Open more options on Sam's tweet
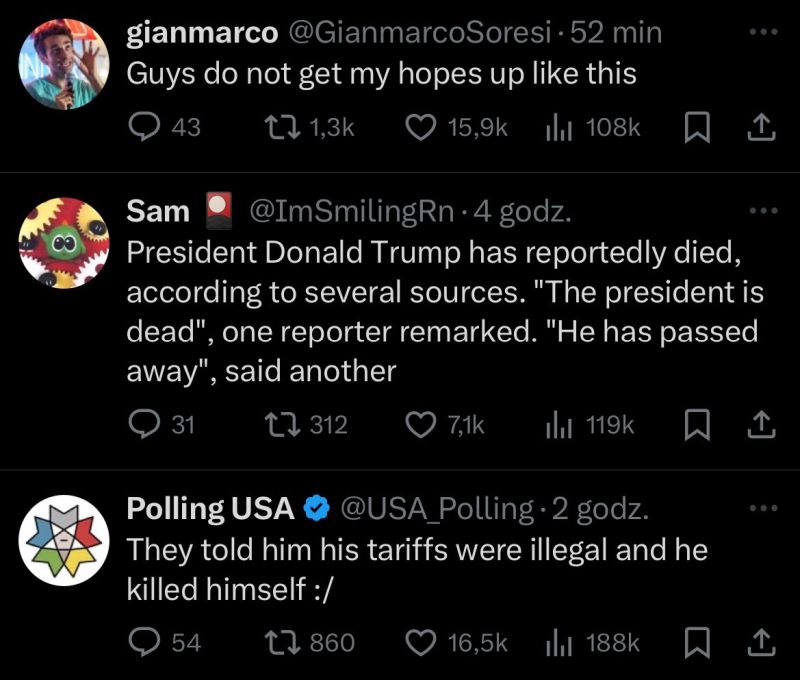 (x=763, y=210)
